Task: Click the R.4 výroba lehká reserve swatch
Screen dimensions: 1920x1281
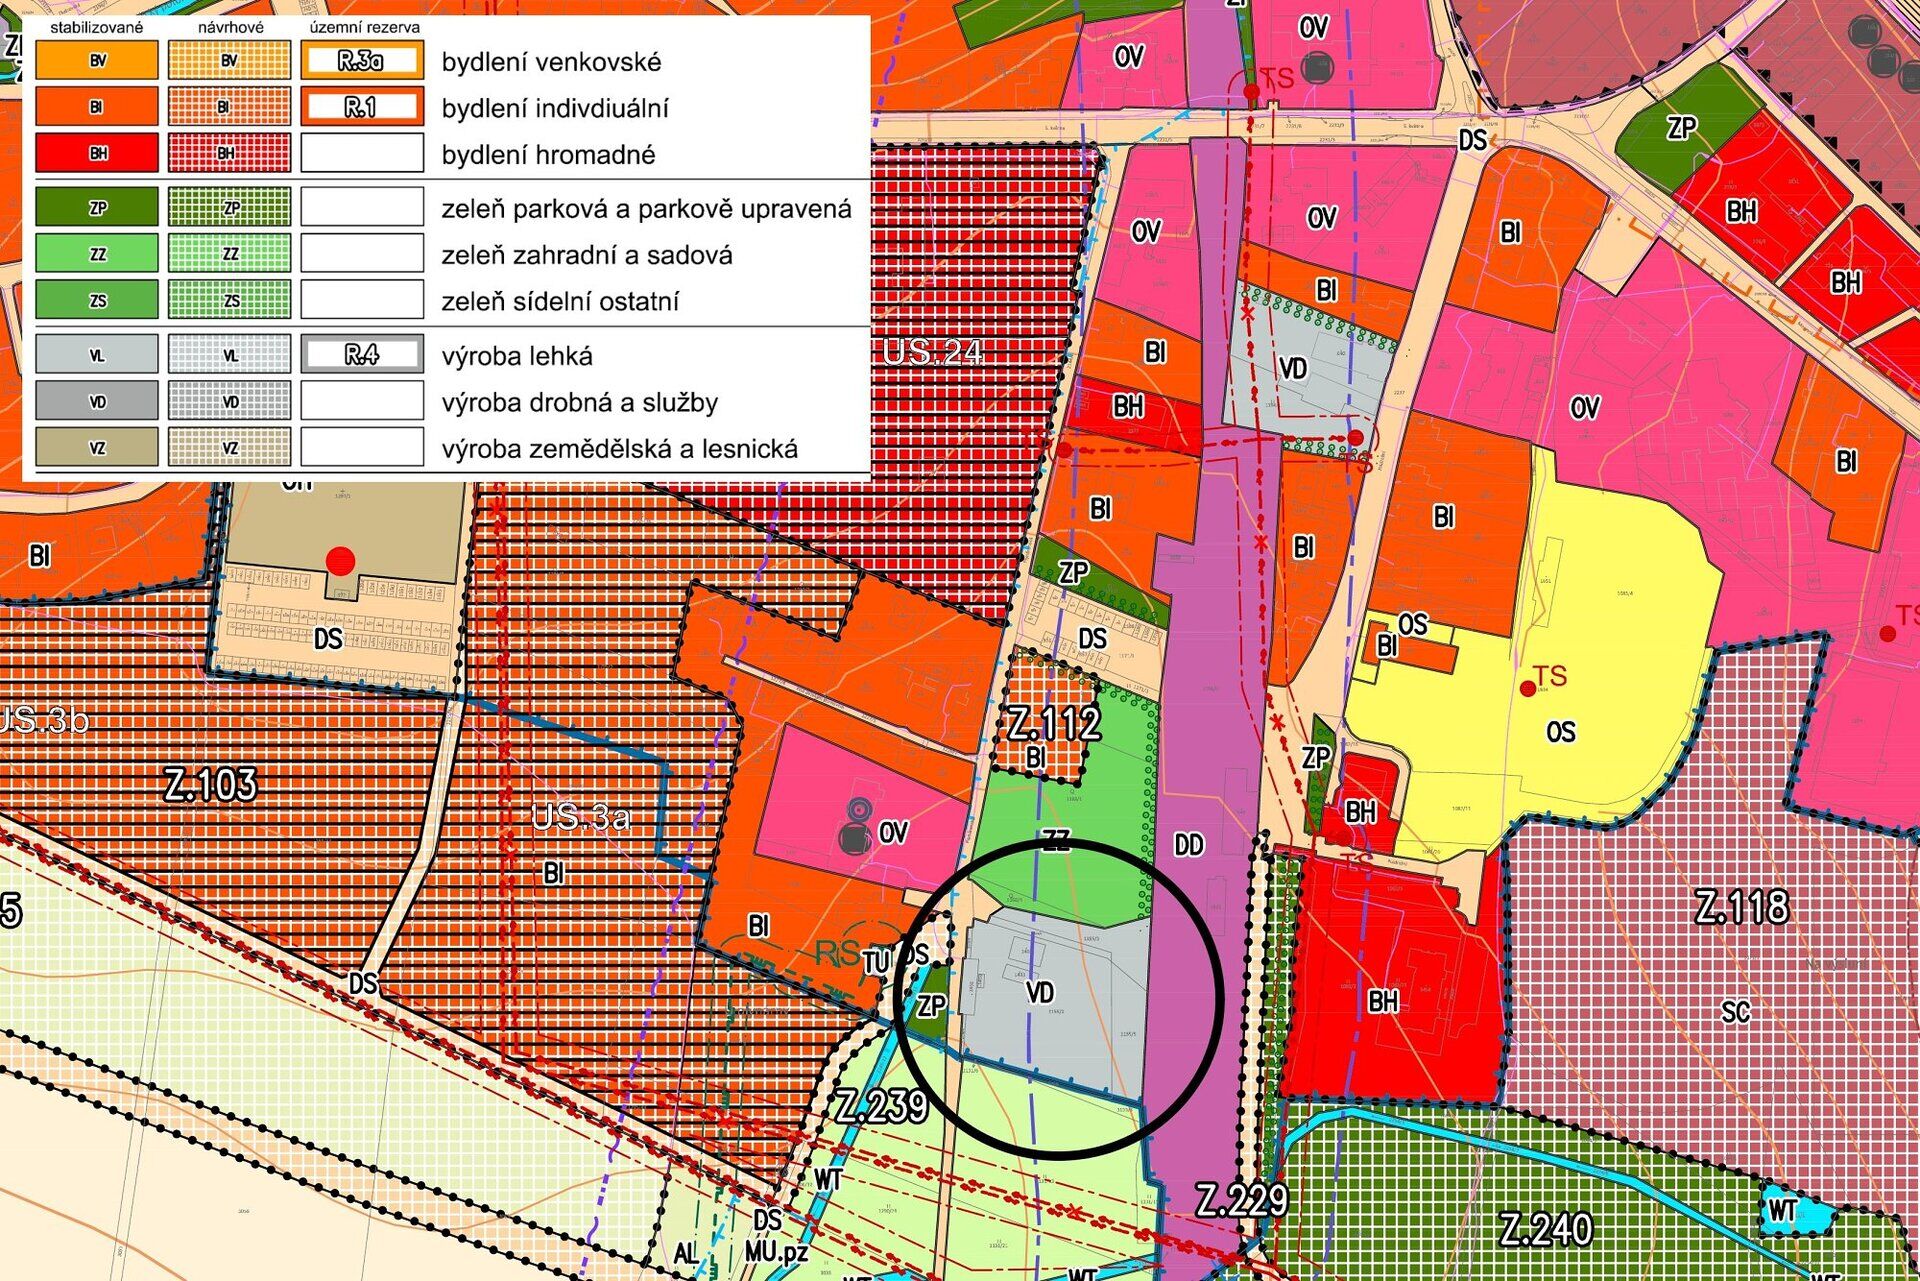Action: [362, 354]
